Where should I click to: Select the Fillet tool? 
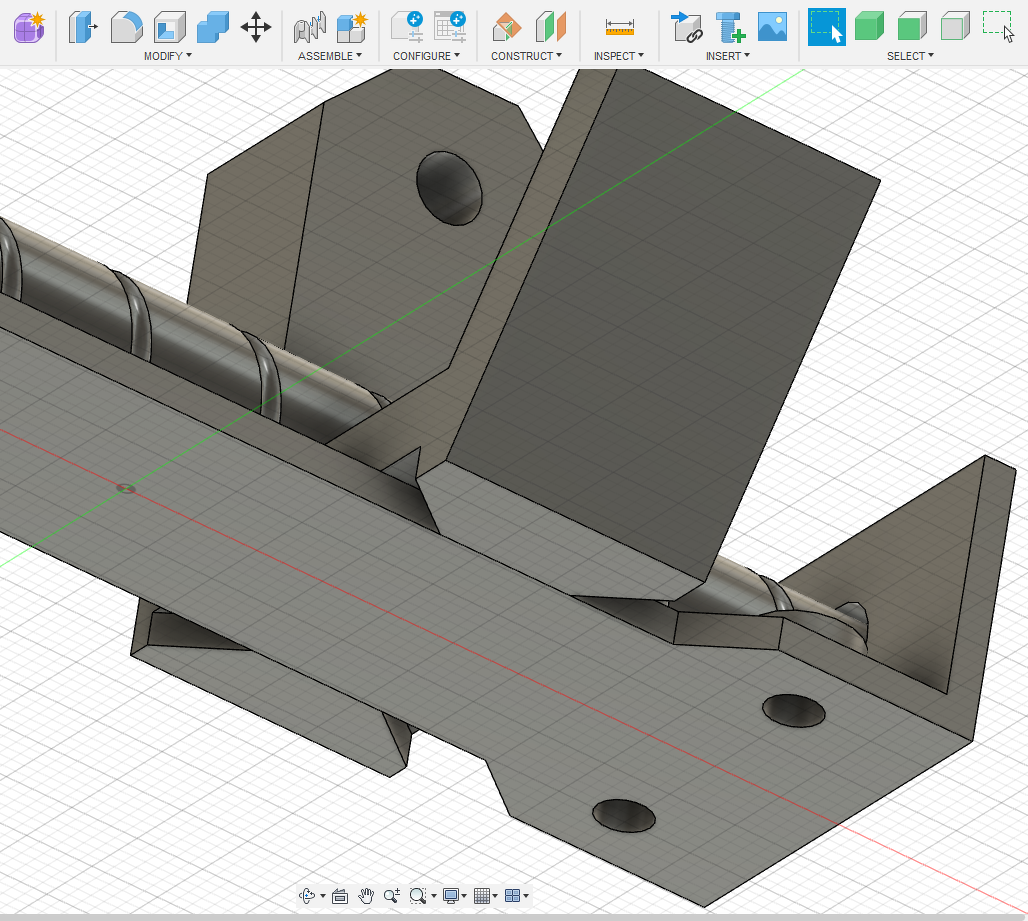126,28
